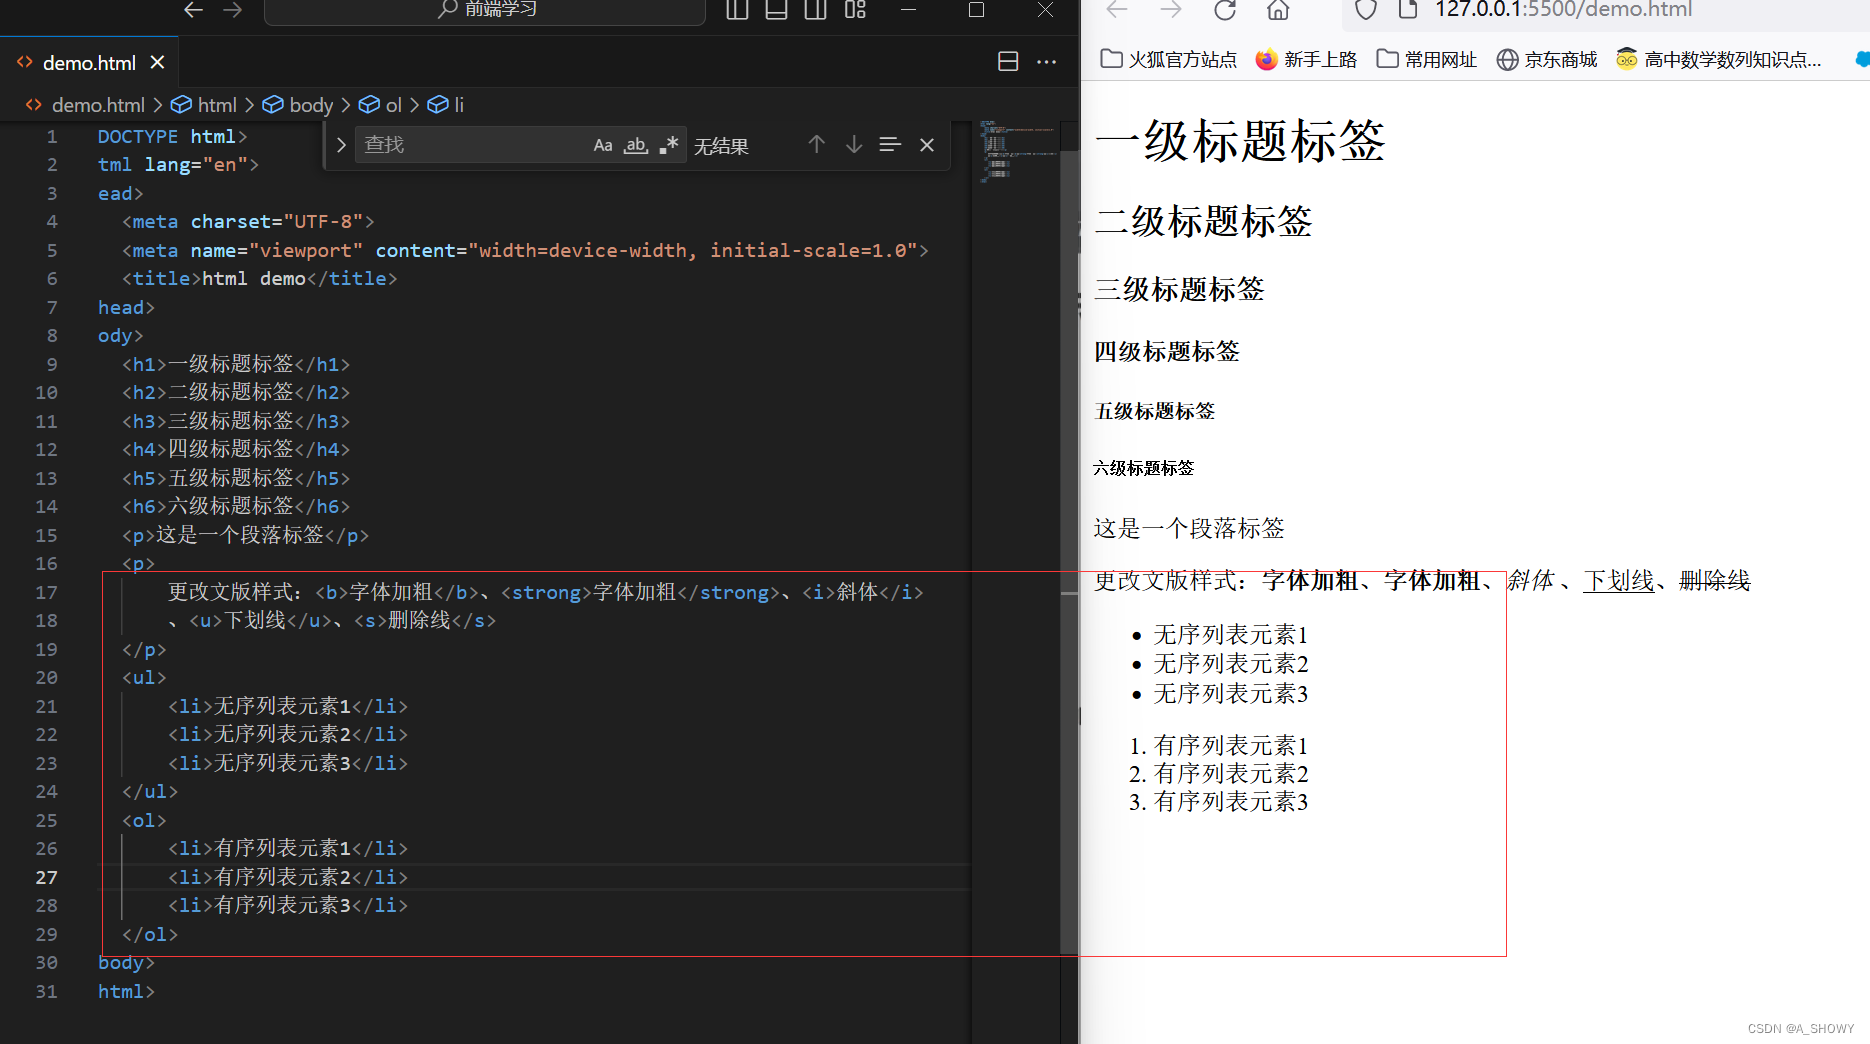Image resolution: width=1870 pixels, height=1044 pixels.
Task: Click the previous match arrow in Find widget
Action: tap(816, 144)
